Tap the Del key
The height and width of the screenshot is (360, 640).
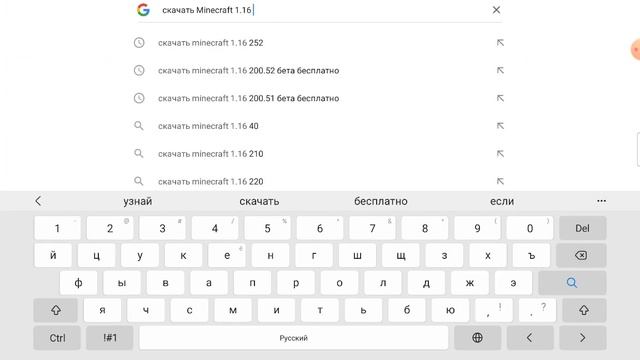pos(582,228)
